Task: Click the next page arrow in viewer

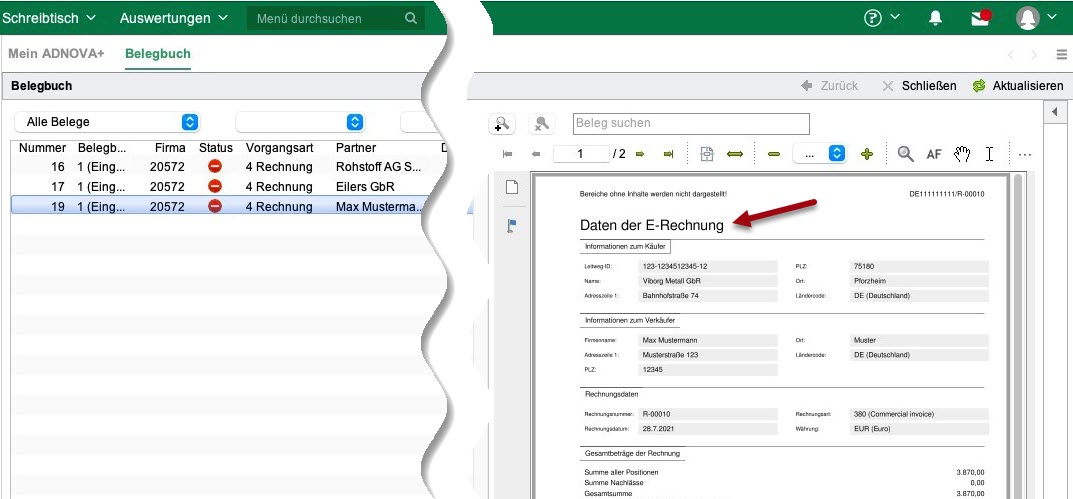Action: (x=640, y=154)
